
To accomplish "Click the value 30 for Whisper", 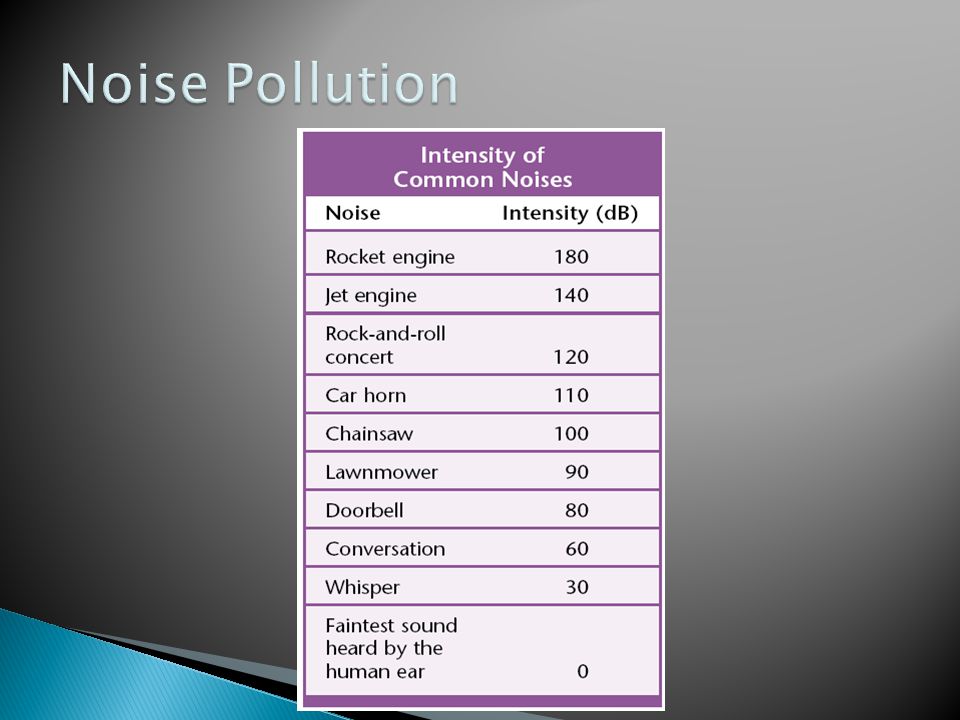I will (577, 587).
